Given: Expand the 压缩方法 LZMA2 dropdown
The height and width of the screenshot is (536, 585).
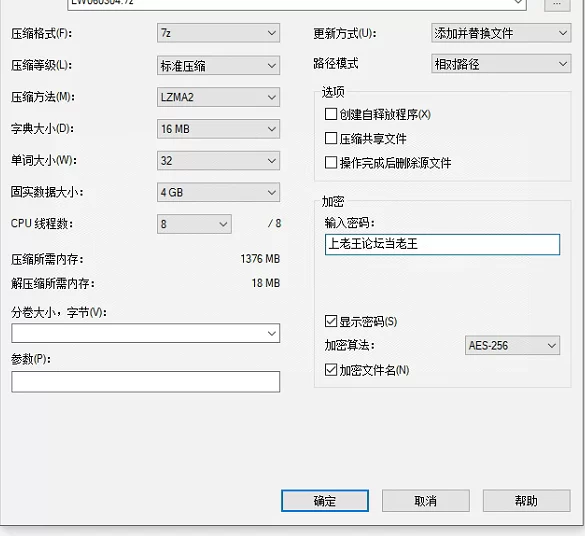Looking at the screenshot, I should click(218, 97).
